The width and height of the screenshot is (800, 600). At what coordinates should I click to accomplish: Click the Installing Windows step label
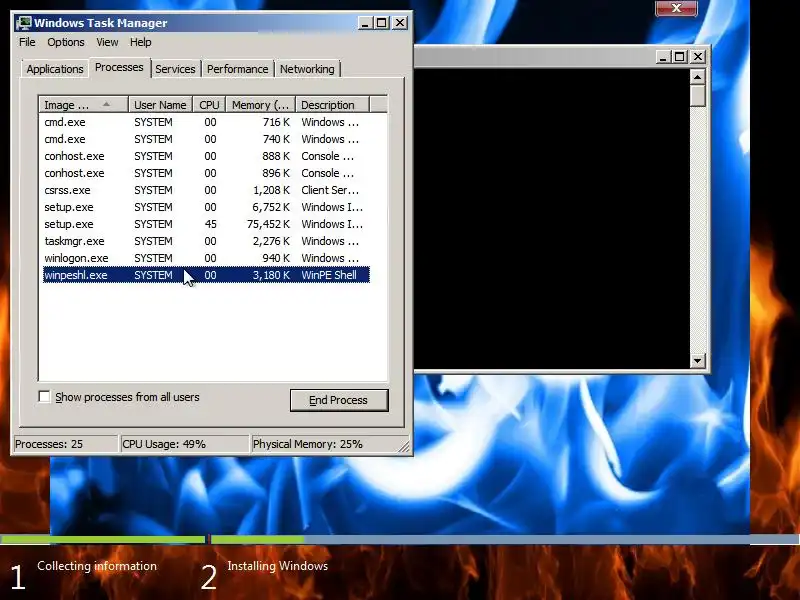[x=278, y=566]
